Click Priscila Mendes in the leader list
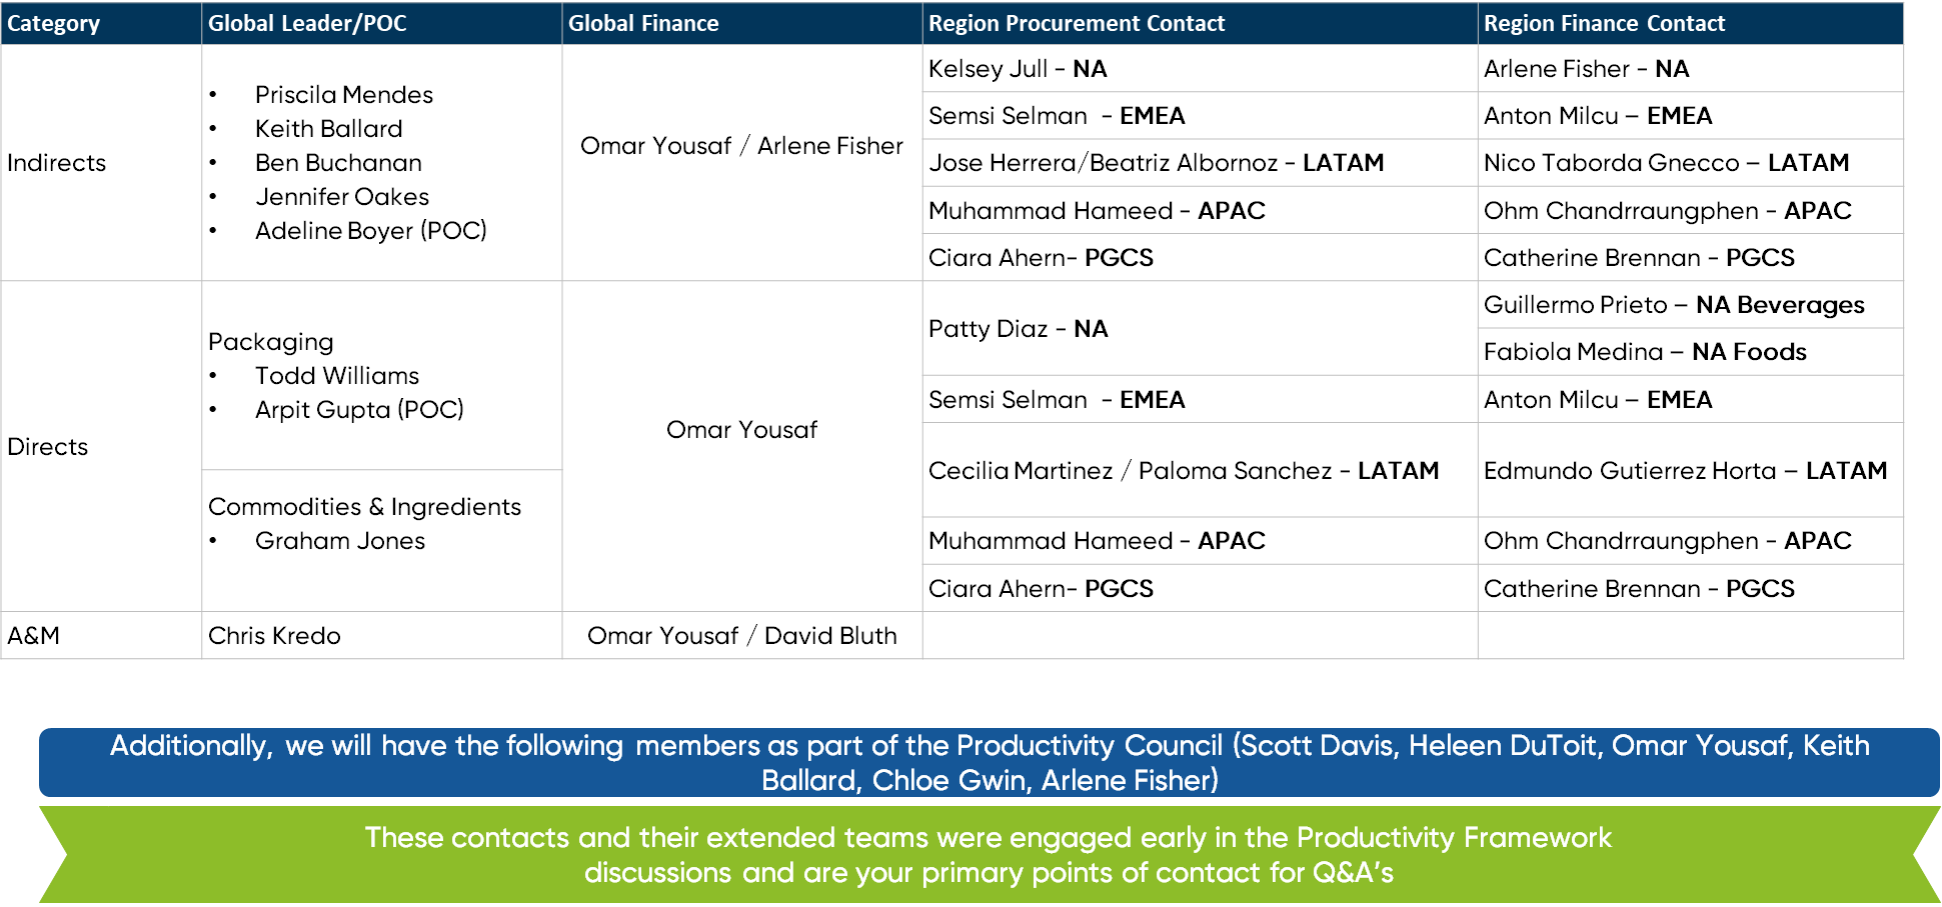1942x907 pixels. coord(343,95)
